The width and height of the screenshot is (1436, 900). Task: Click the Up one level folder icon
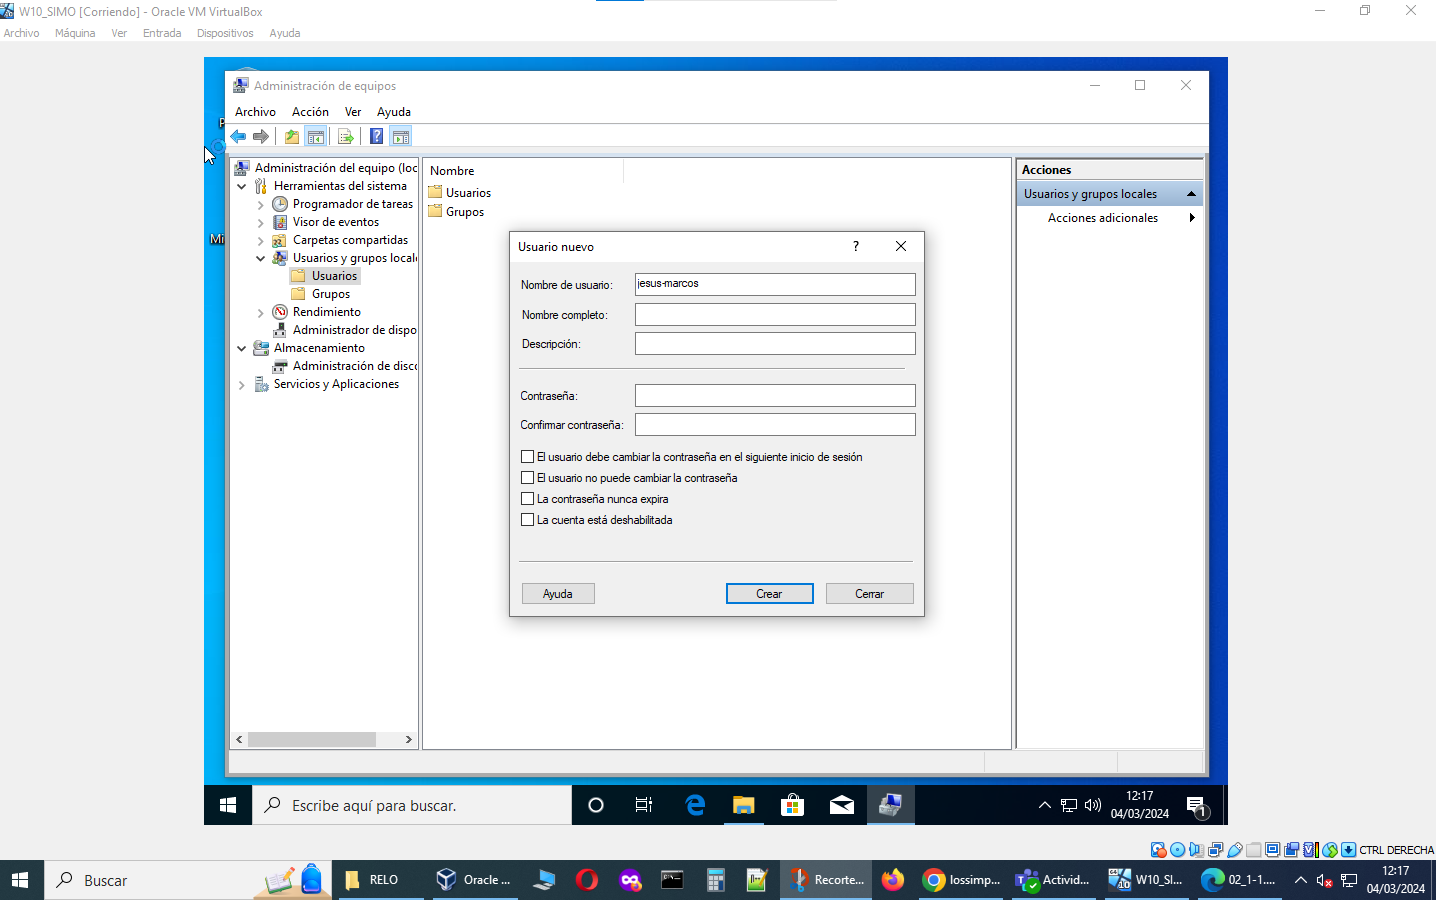pos(291,137)
